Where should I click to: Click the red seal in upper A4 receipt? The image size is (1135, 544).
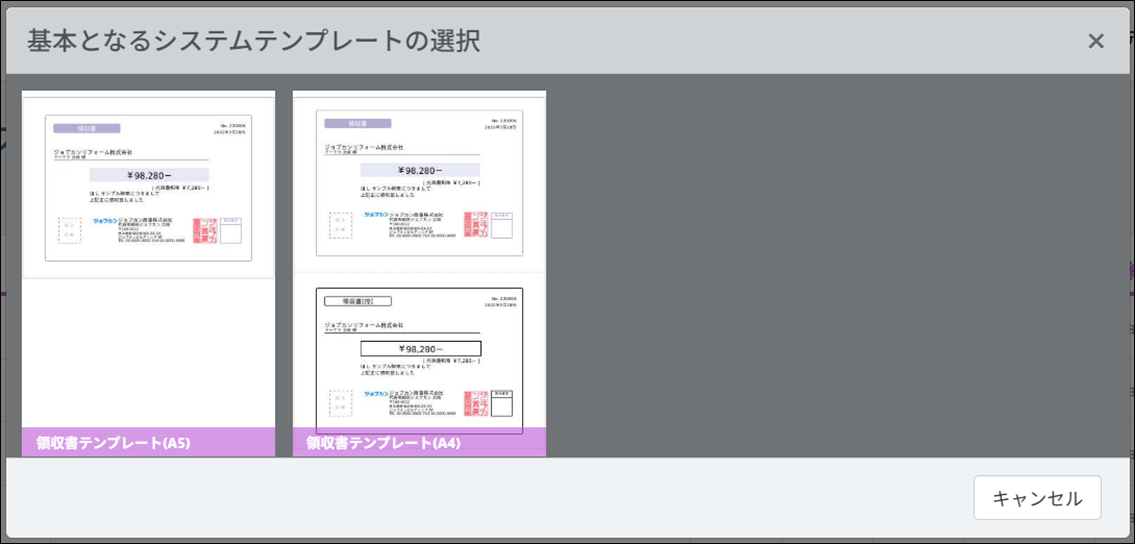tap(476, 226)
